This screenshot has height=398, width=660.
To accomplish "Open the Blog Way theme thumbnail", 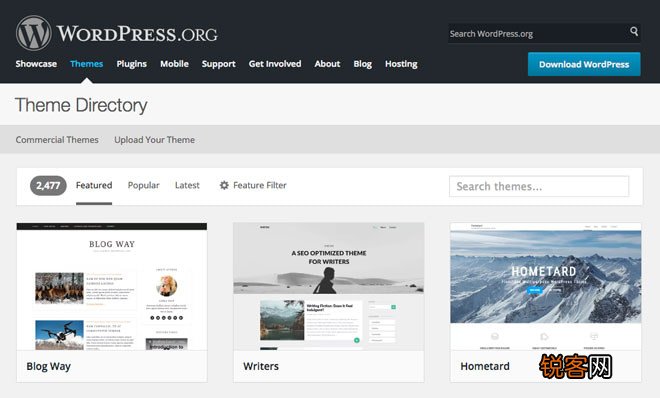I will (x=112, y=287).
